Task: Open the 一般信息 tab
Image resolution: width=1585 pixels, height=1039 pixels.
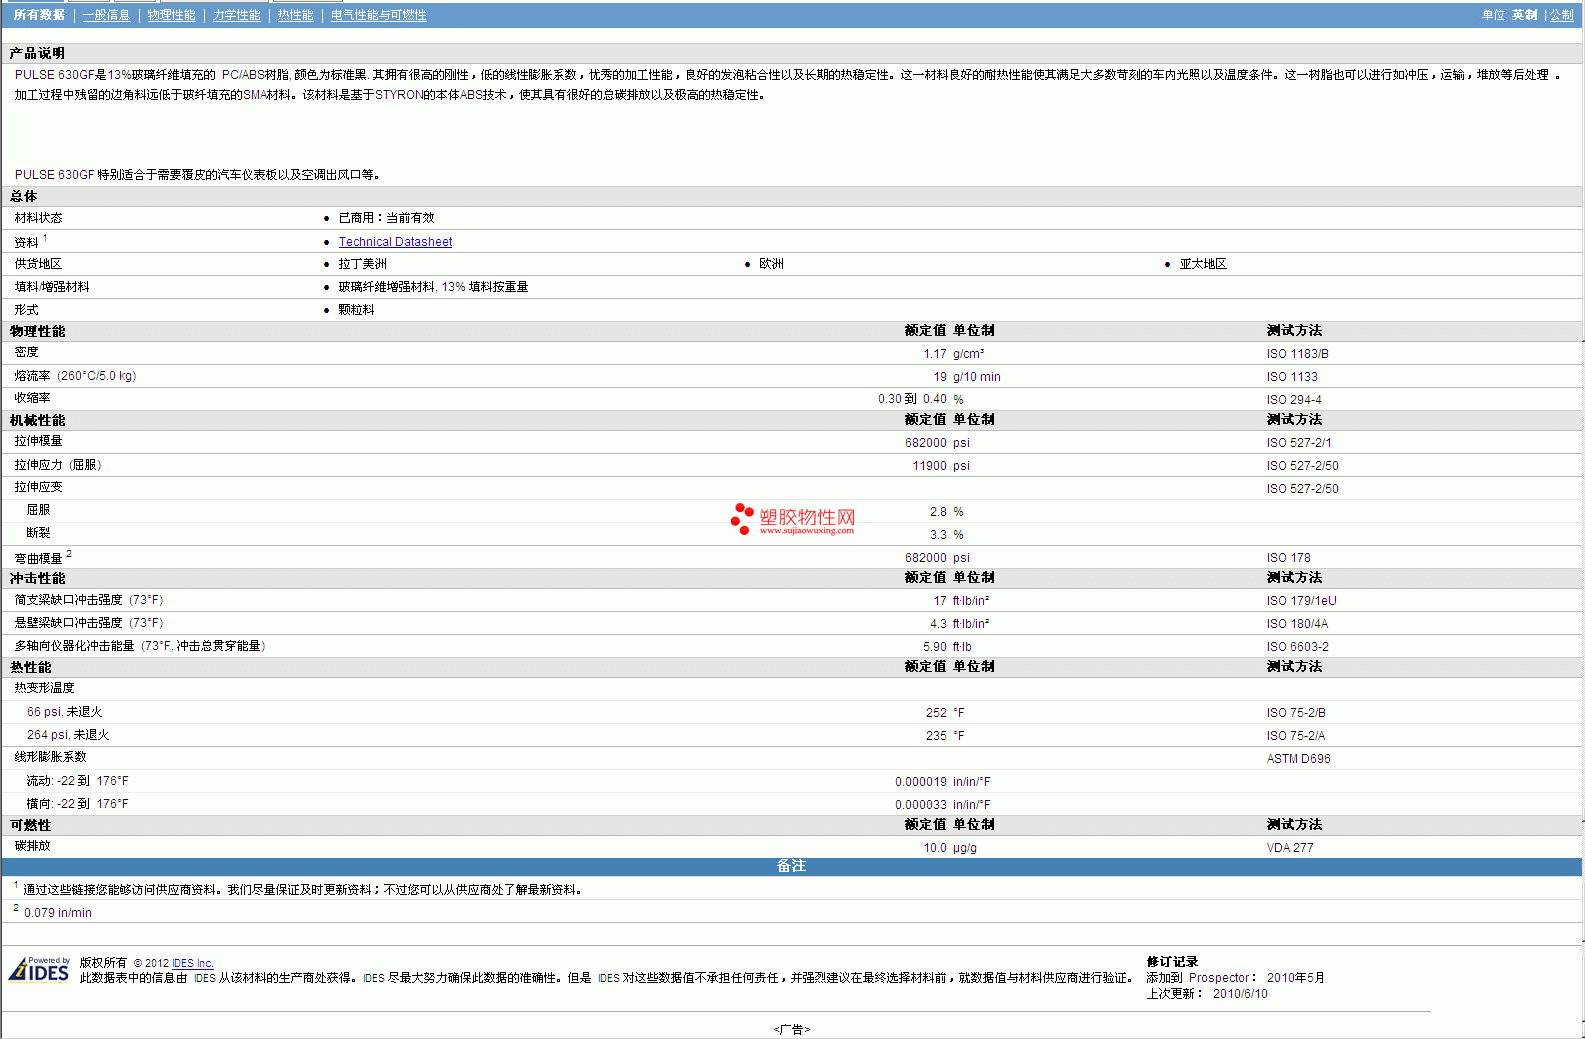Action: point(106,15)
